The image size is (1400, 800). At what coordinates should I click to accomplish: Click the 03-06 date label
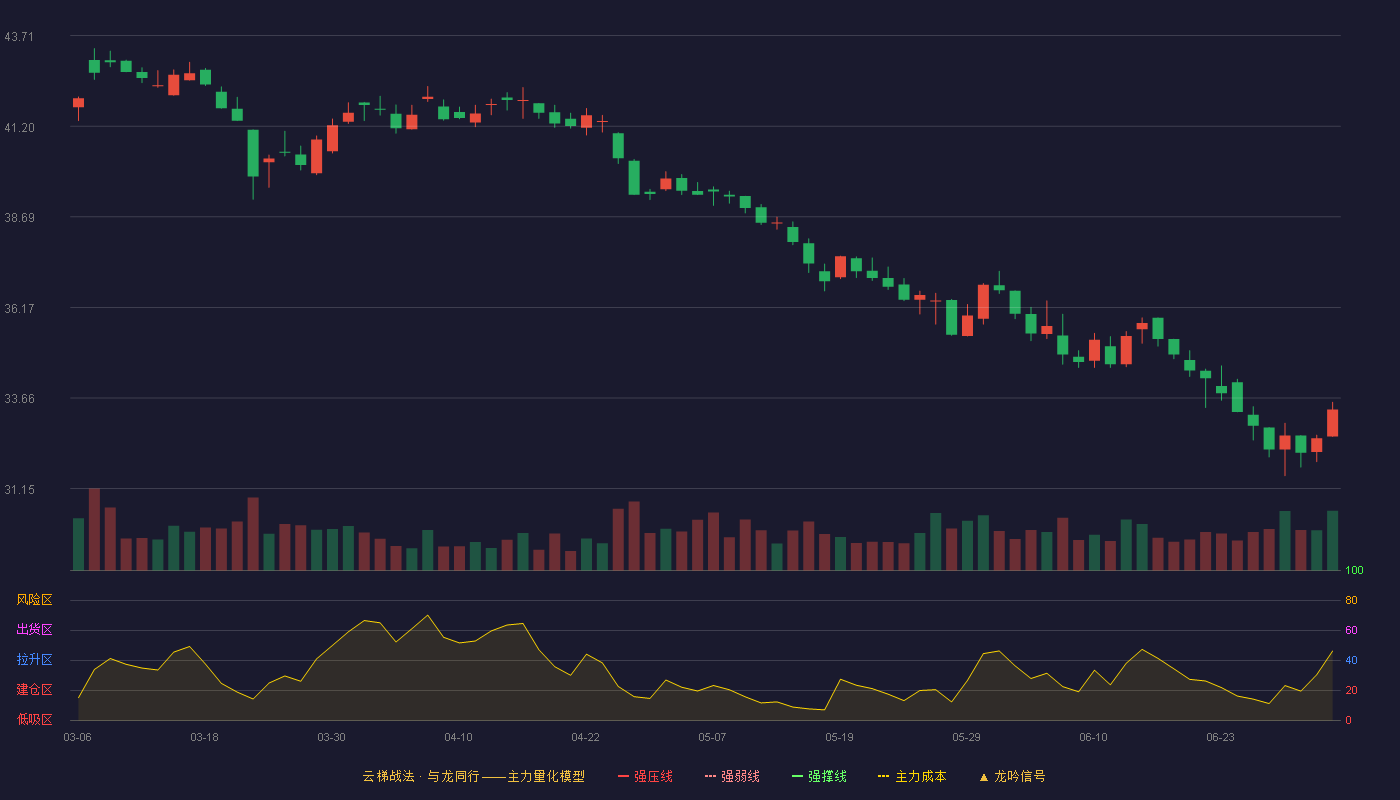pyautogui.click(x=77, y=737)
